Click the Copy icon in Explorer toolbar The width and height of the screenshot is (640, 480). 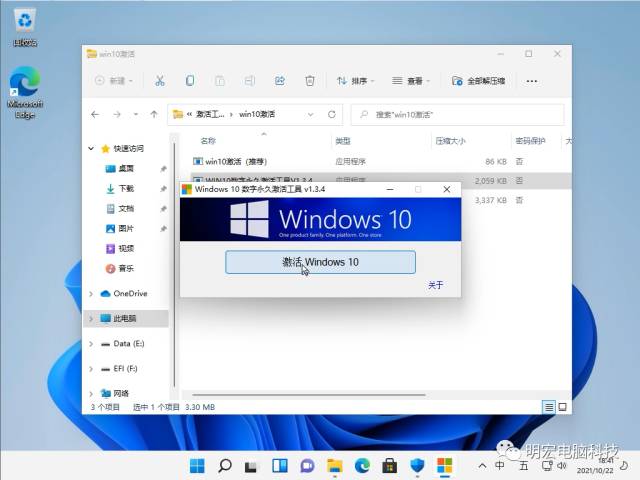coord(190,81)
